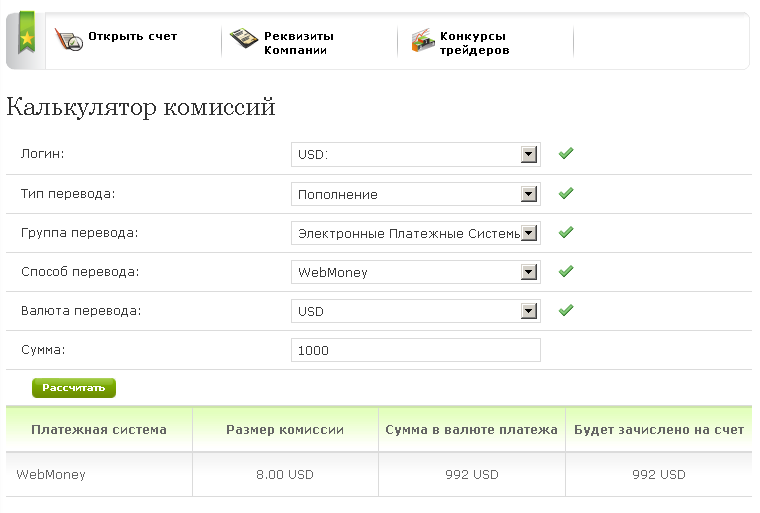Expand the WebMoney transfer method dropdown
The image size is (760, 513).
click(x=416, y=272)
